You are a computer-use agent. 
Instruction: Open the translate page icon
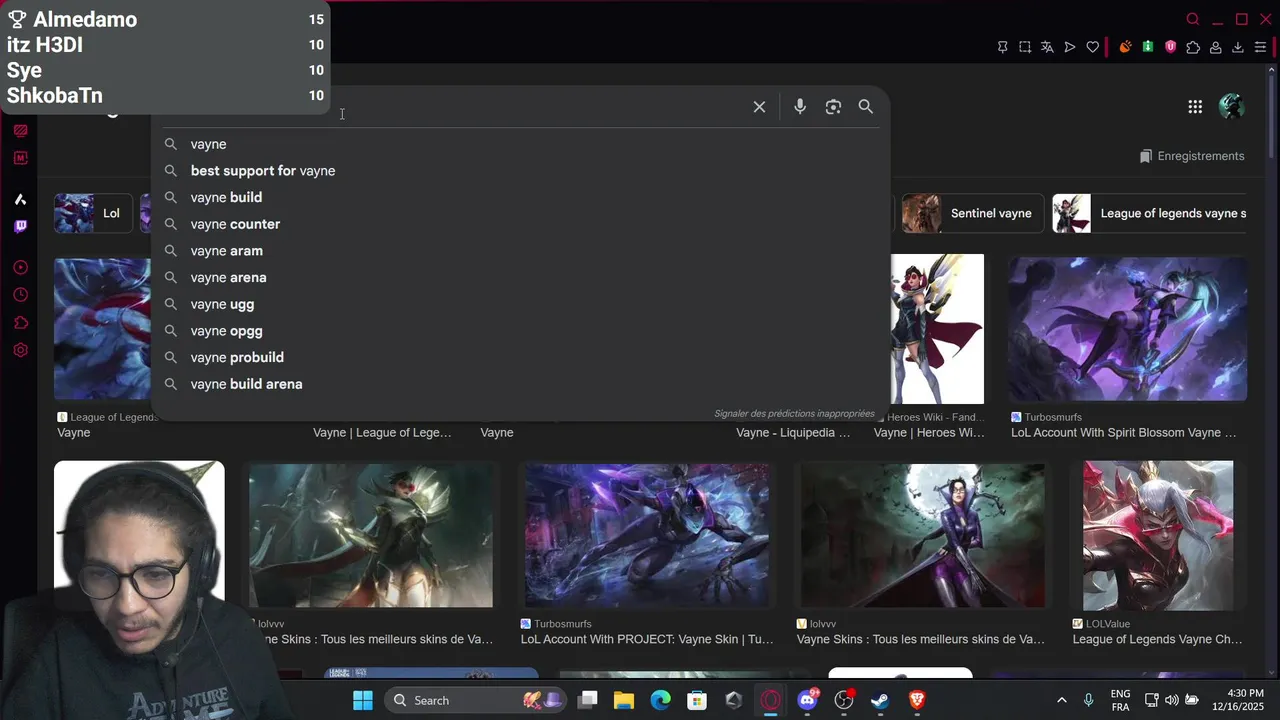point(1047,47)
